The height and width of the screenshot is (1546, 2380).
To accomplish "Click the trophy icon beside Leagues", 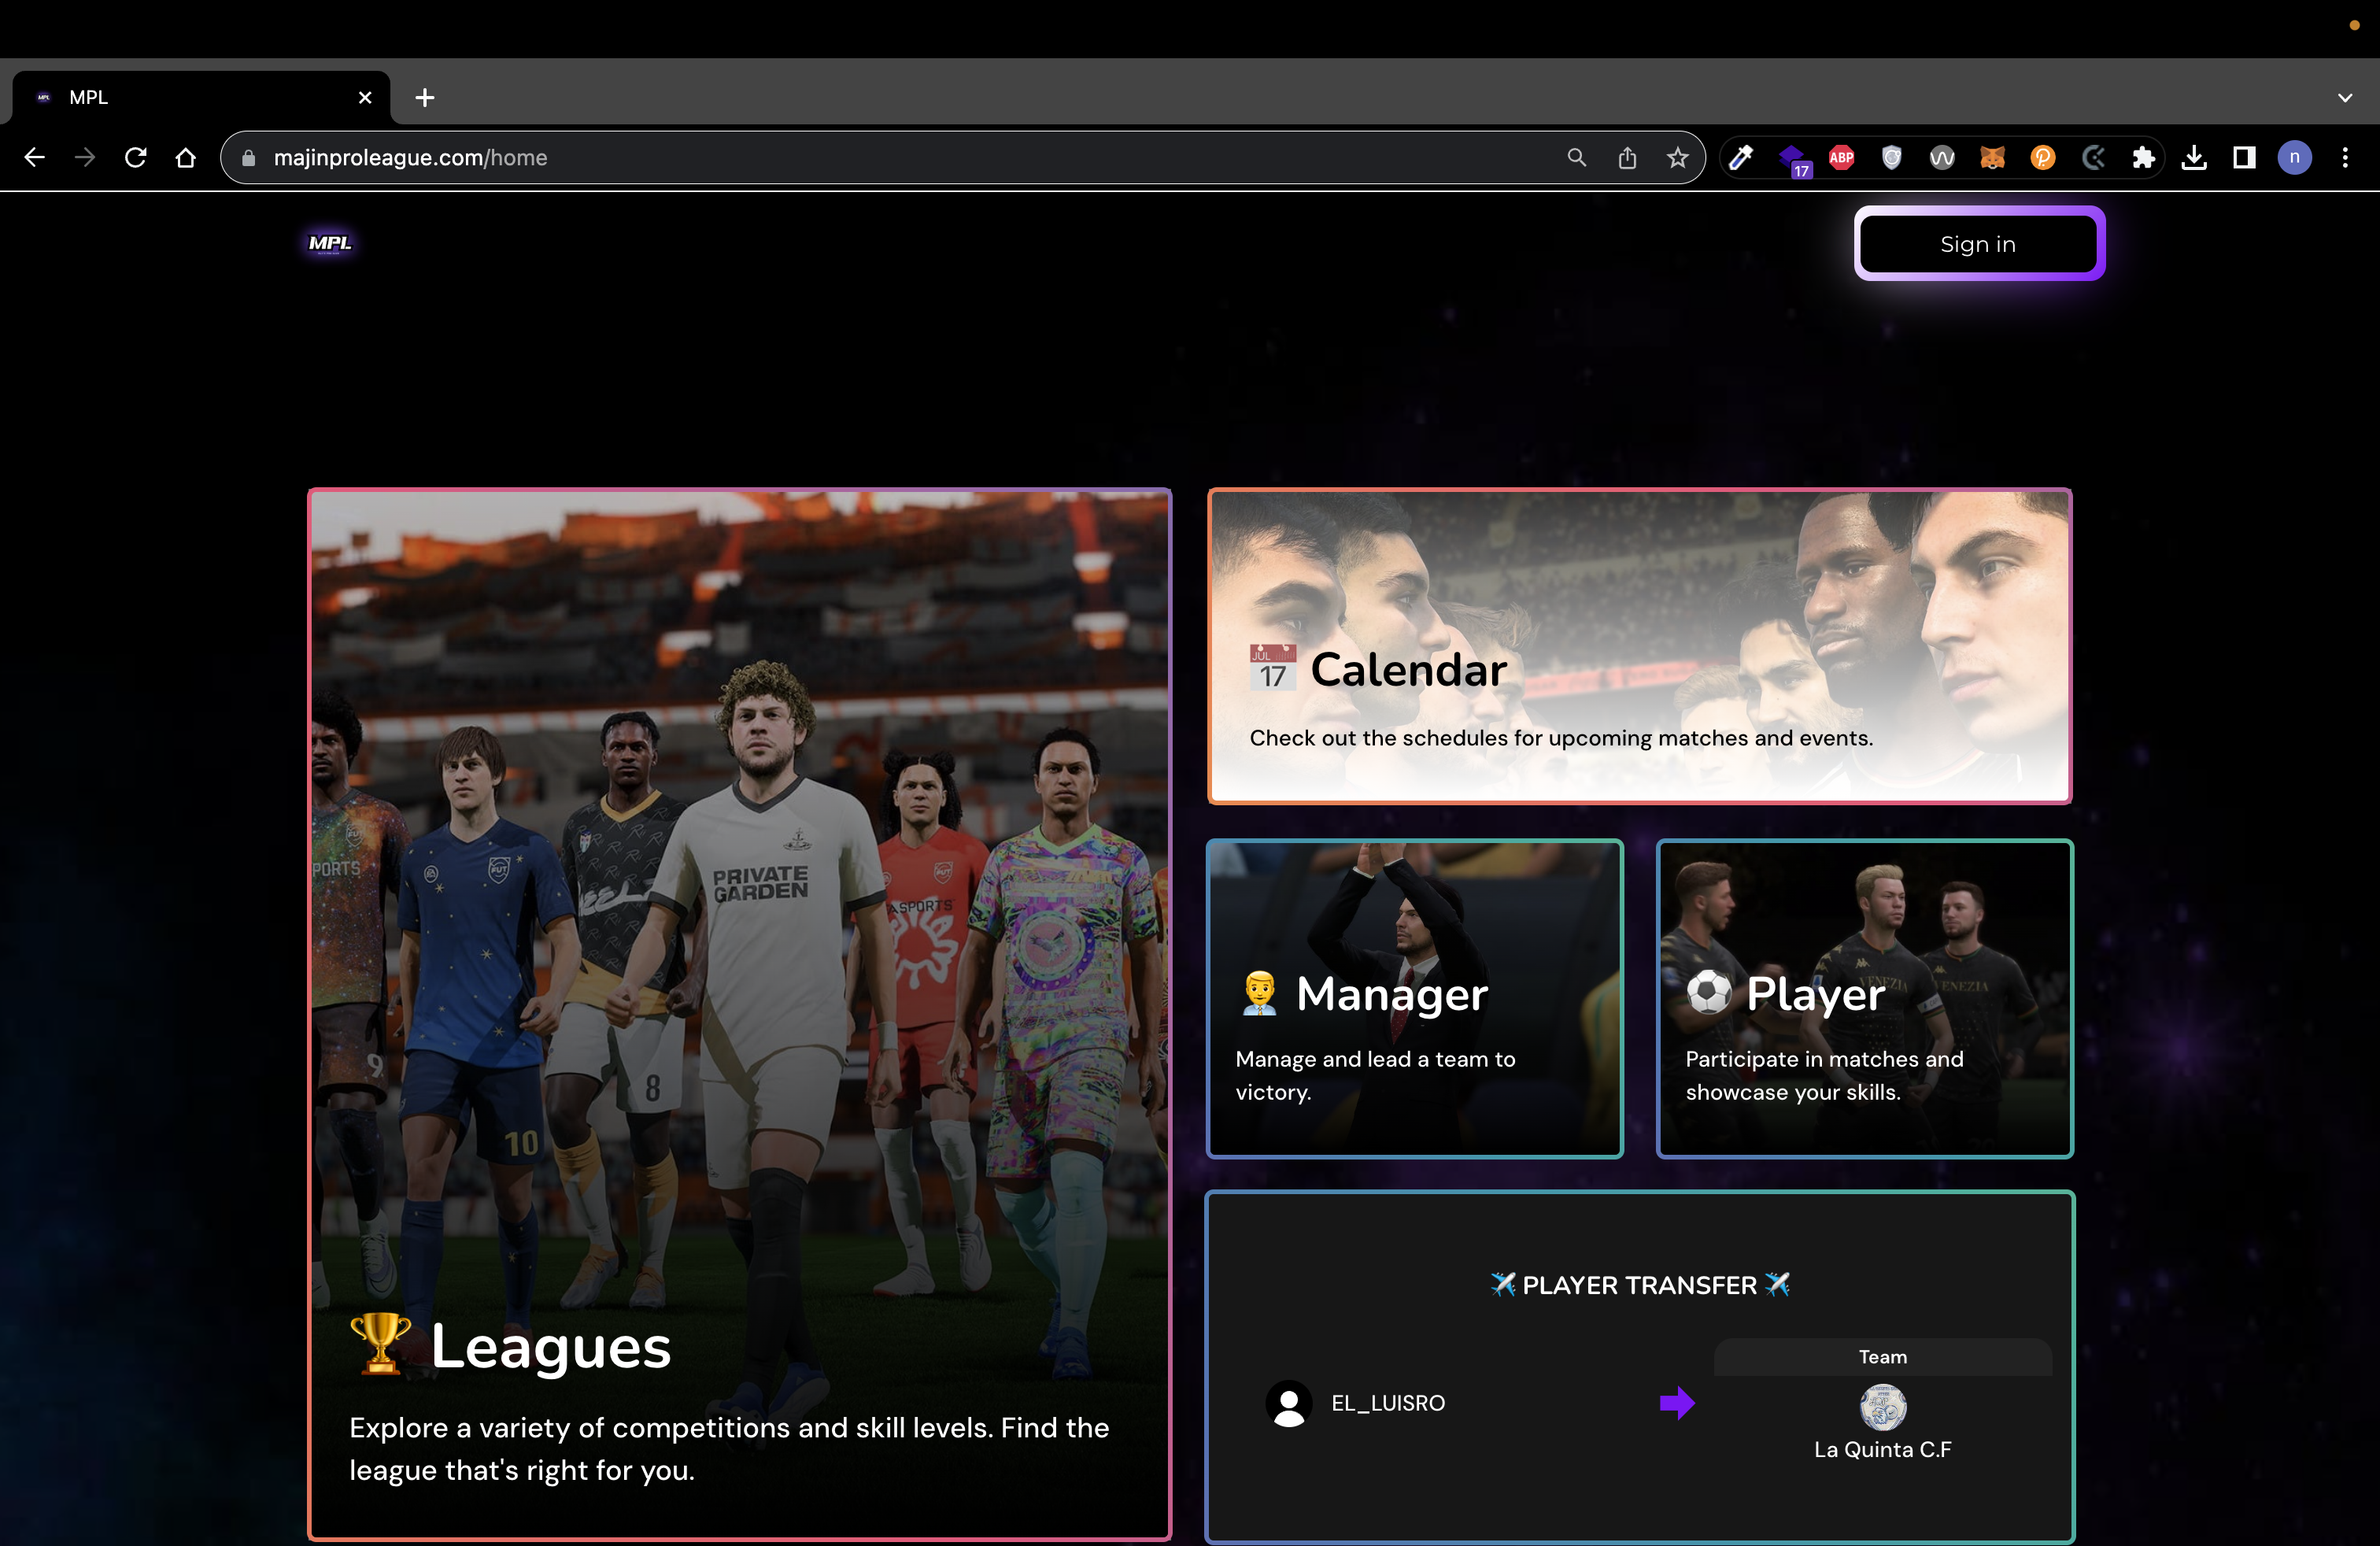I will coord(380,1344).
